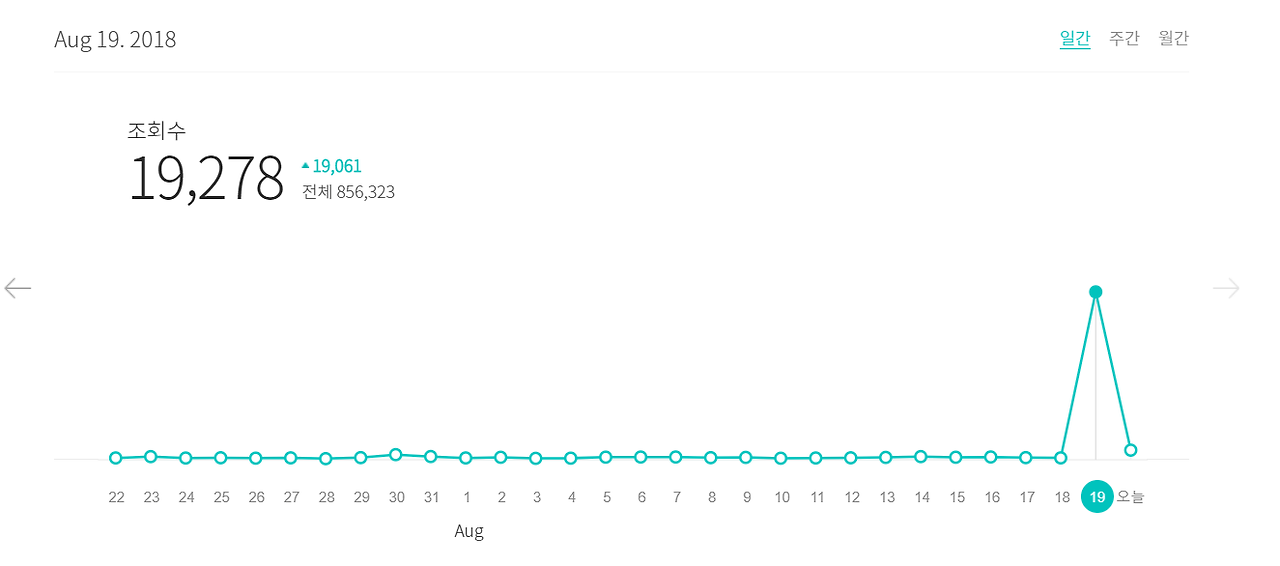
Task: Click date label 18 on the axis
Action: coord(1062,497)
